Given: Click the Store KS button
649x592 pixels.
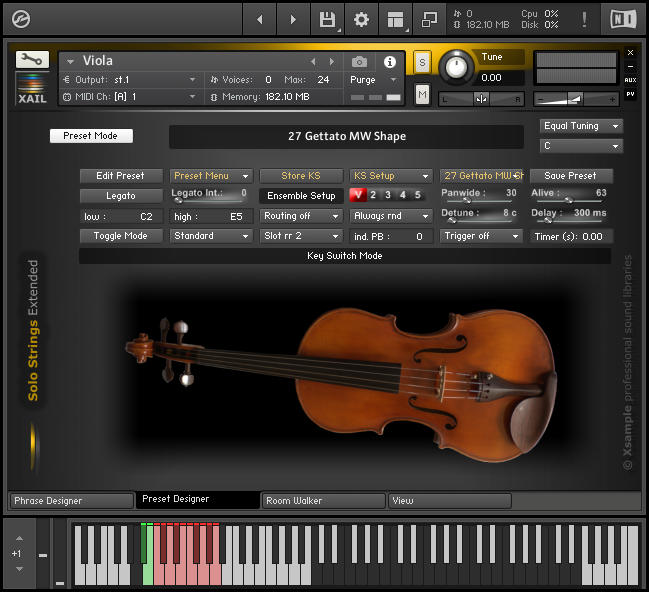Looking at the screenshot, I should click(x=301, y=176).
